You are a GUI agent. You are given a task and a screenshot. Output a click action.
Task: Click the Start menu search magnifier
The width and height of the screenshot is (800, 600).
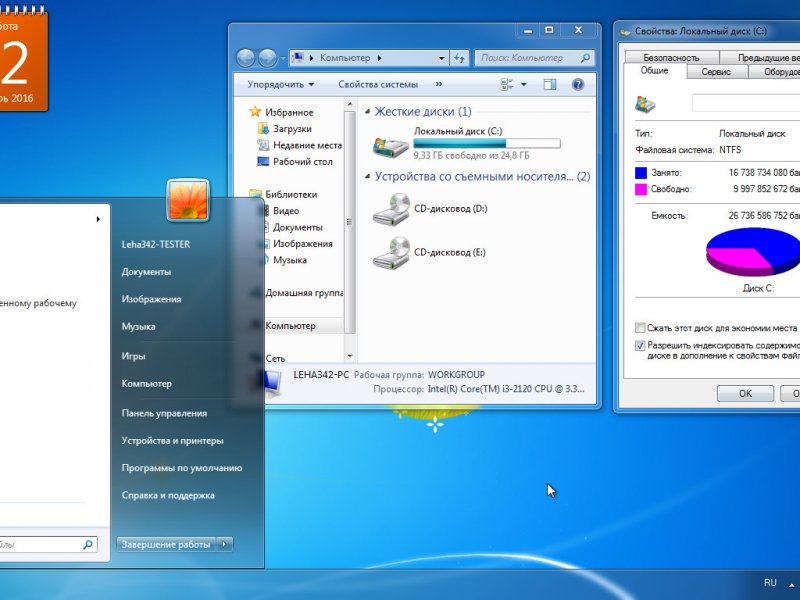click(x=88, y=544)
